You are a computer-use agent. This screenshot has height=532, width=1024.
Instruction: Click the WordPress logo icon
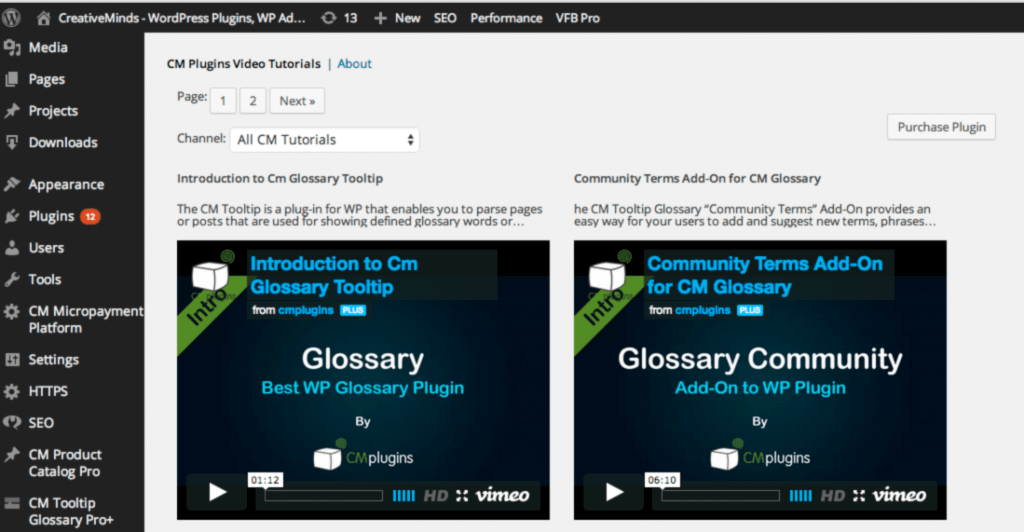[x=10, y=18]
